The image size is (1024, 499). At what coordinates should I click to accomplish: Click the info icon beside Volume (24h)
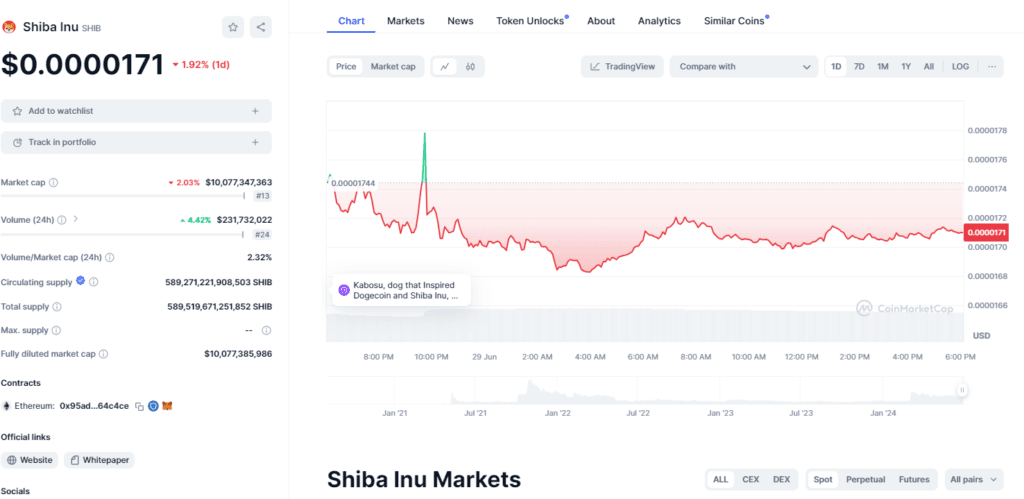[x=61, y=220]
